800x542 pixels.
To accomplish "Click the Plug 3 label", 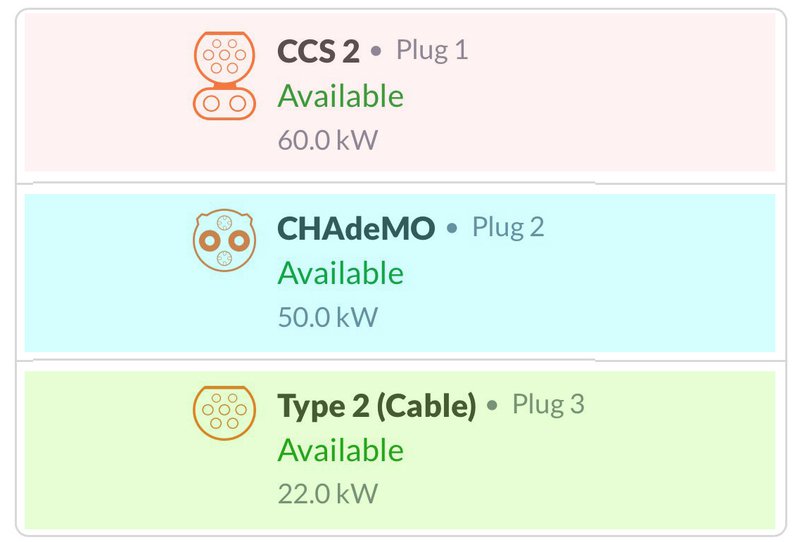I will [548, 405].
